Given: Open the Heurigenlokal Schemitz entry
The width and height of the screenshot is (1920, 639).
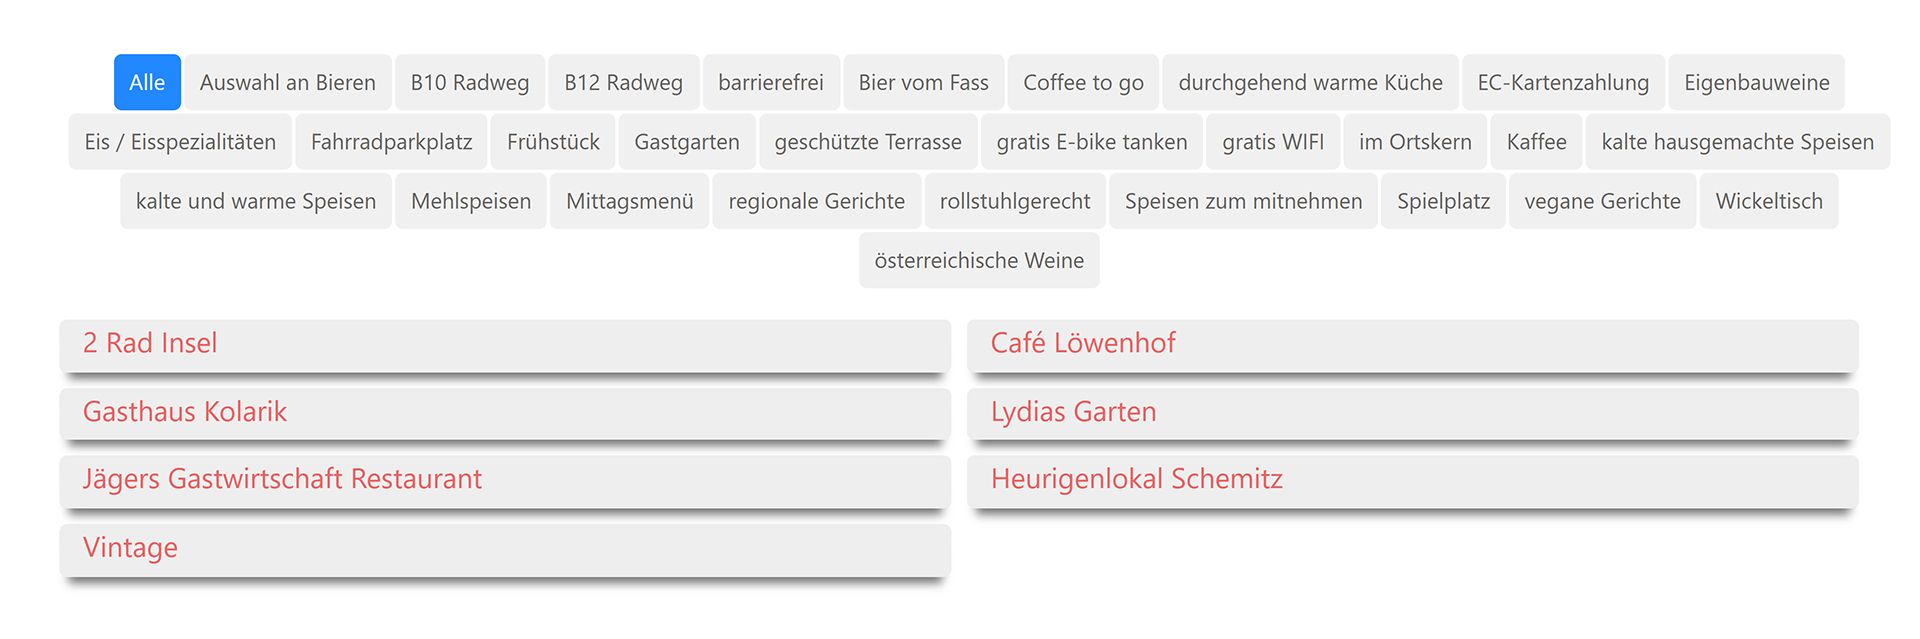Looking at the screenshot, I should click(x=1135, y=479).
